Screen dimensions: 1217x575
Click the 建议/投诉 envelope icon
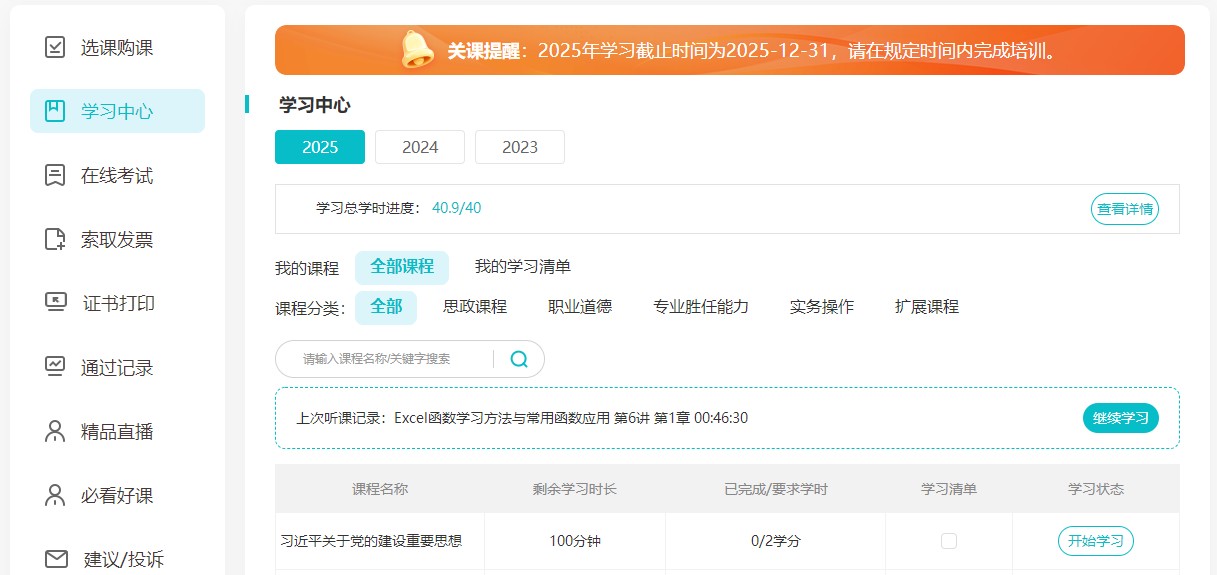click(56, 559)
